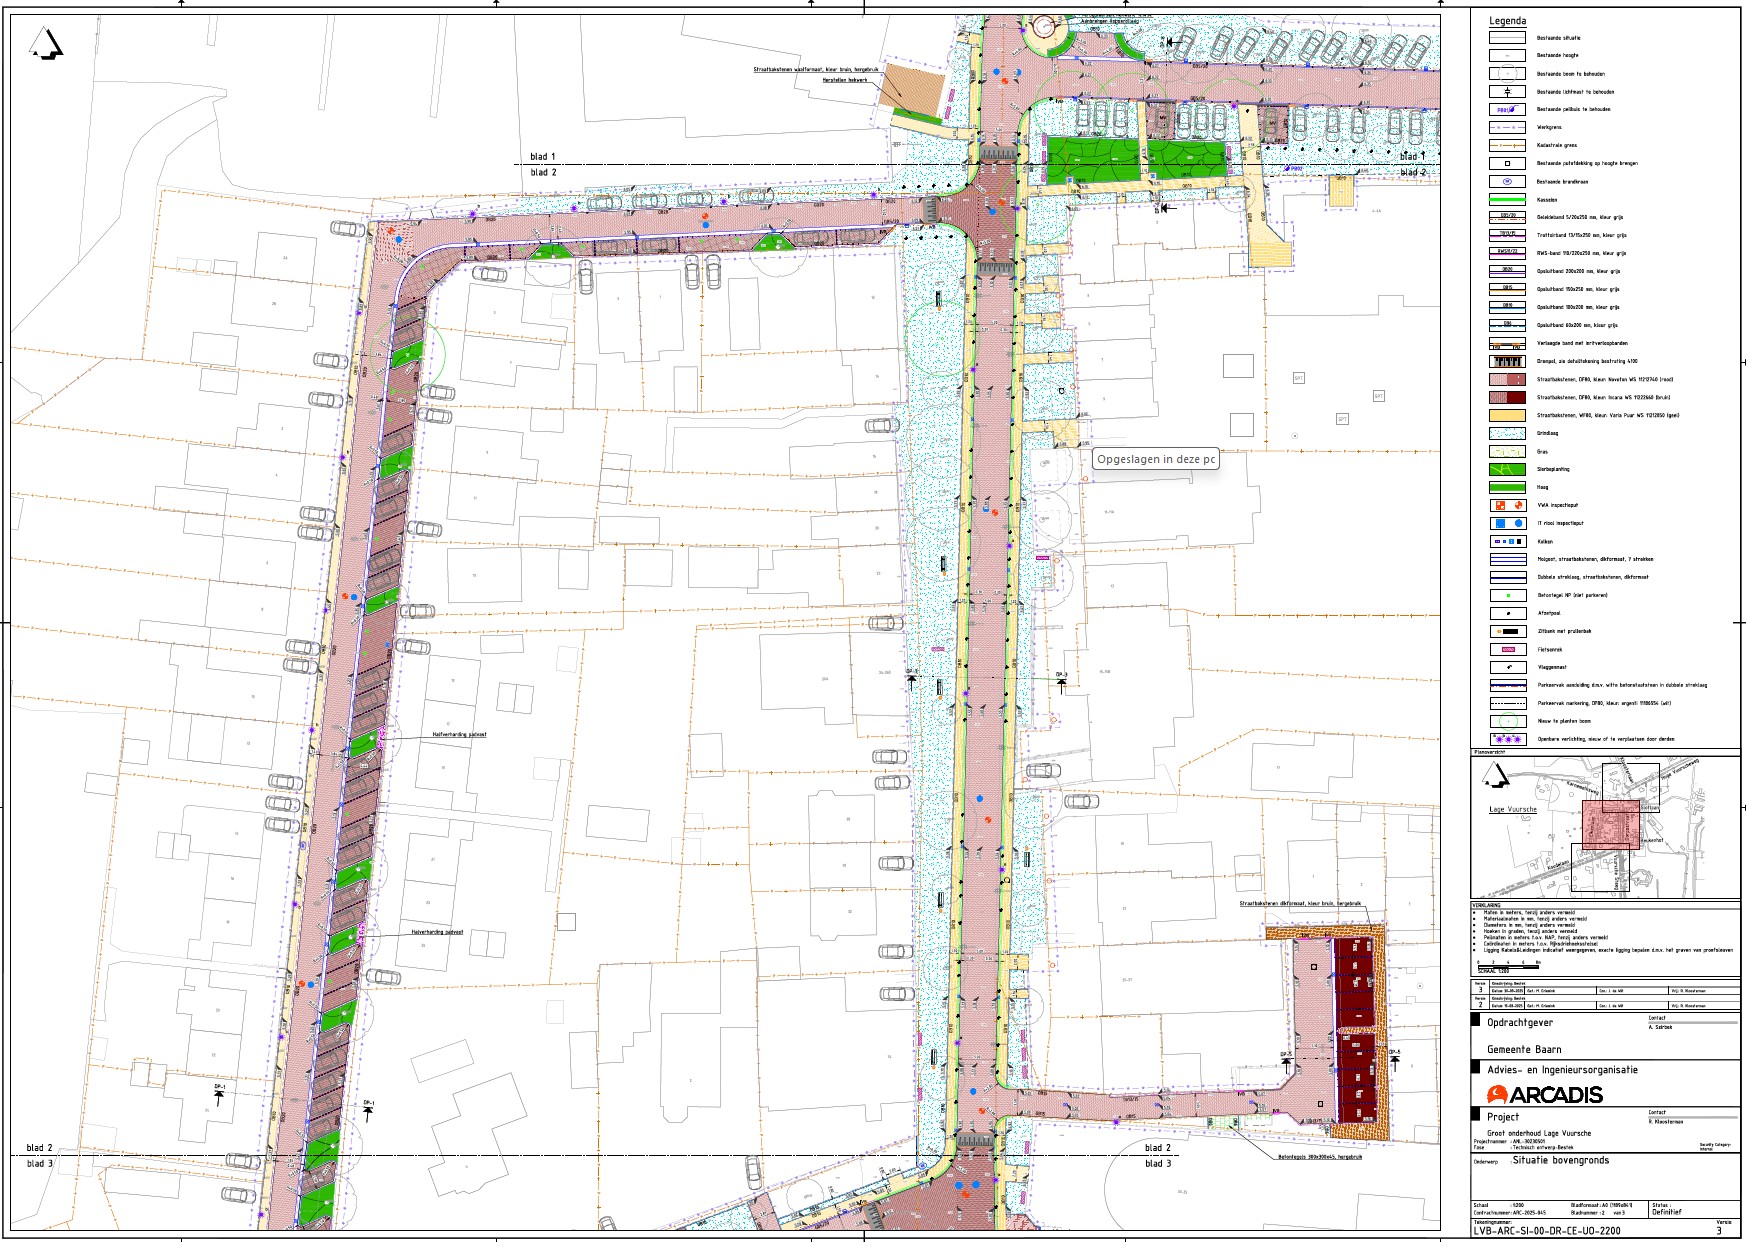1746x1242 pixels.
Task: Click the 'Bestaande brandkraan' legend symbol
Action: tap(1507, 182)
